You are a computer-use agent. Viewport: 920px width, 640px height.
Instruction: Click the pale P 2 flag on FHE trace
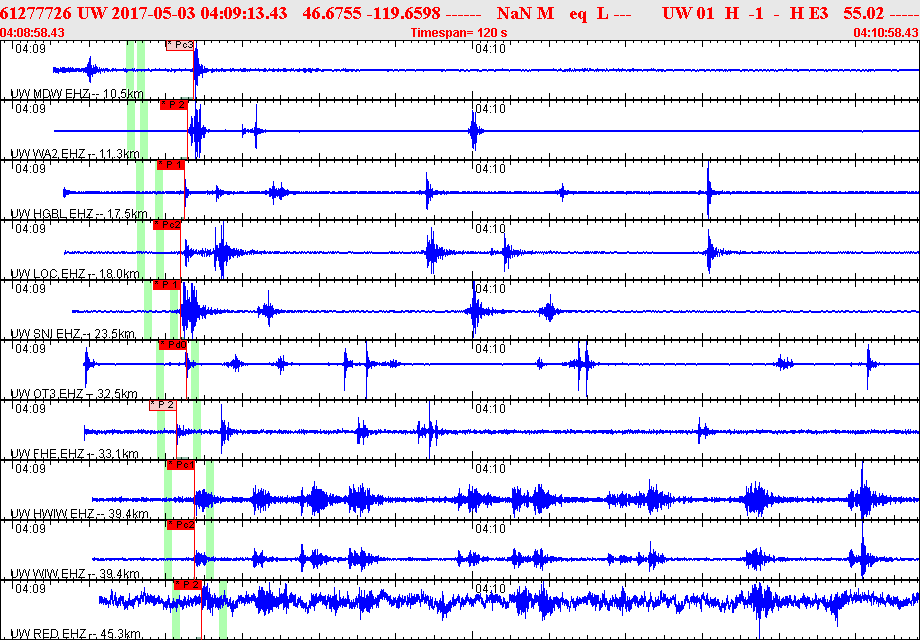(163, 405)
